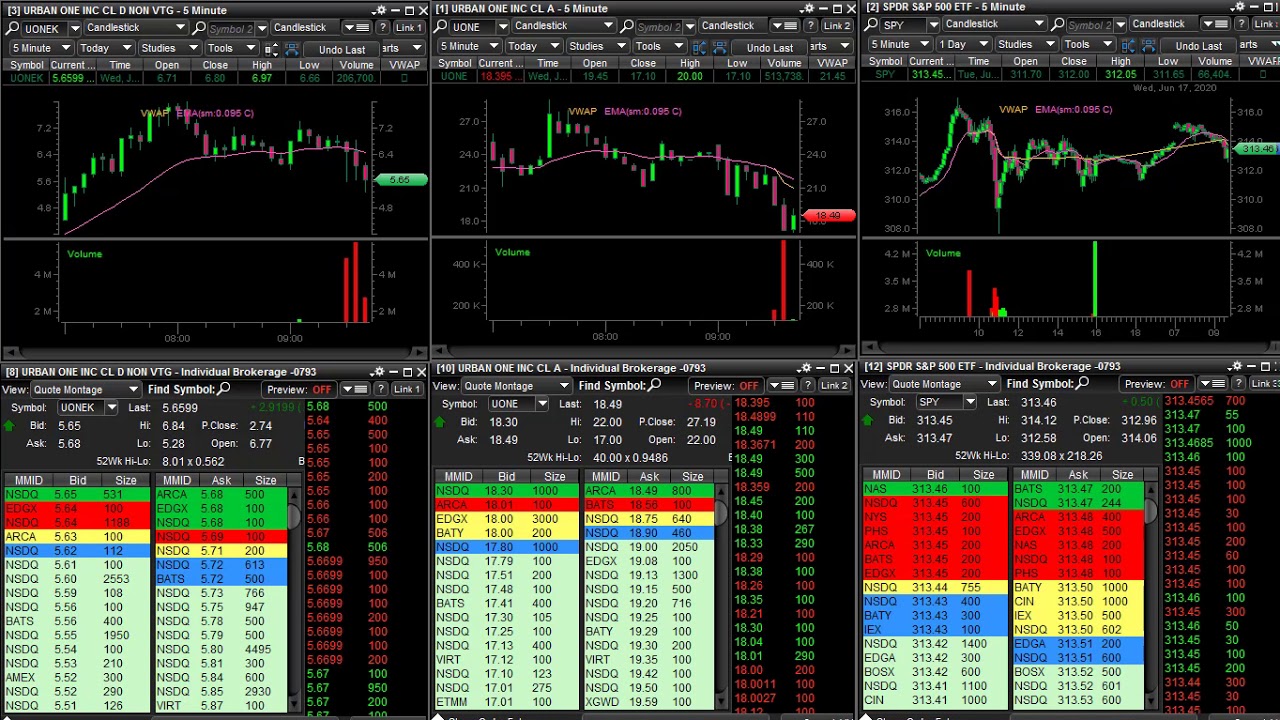The width and height of the screenshot is (1280, 720).
Task: Click the Link 2 button in UONE chart
Action: point(836,26)
